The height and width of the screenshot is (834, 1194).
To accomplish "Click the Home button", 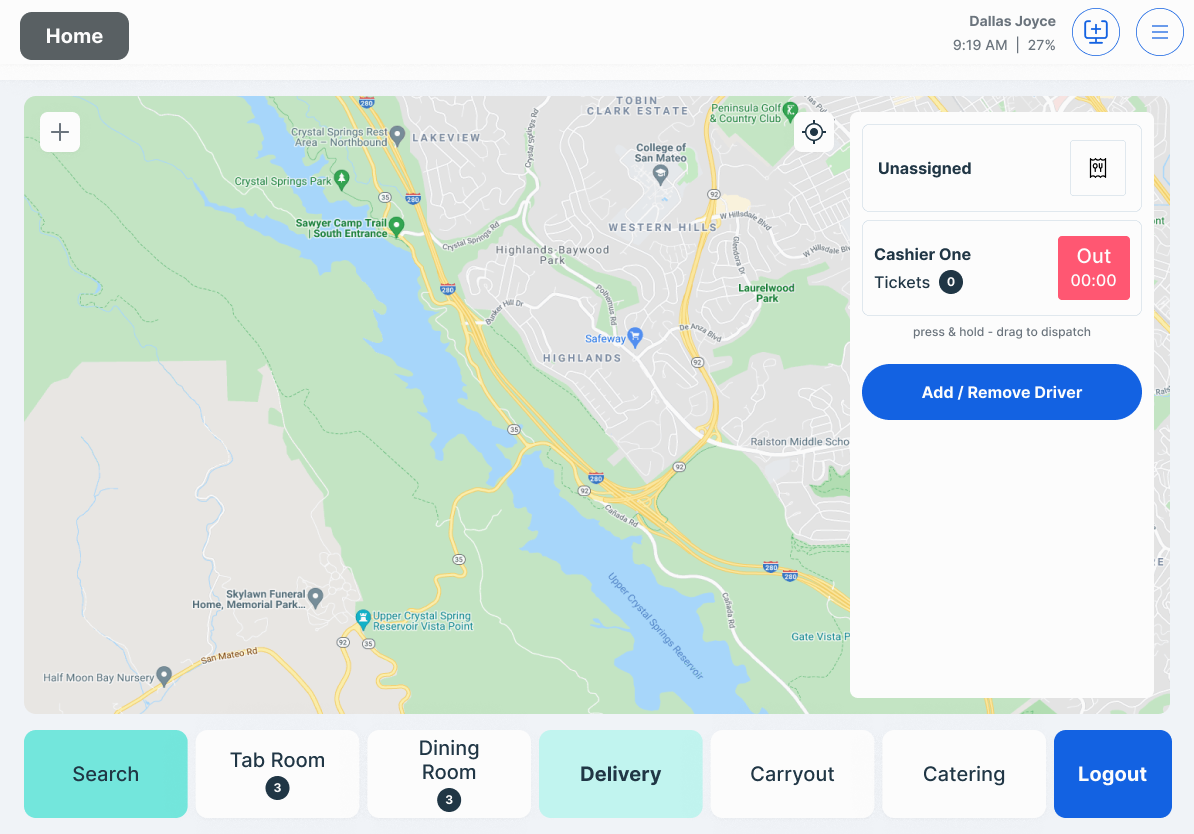I will 75,36.
